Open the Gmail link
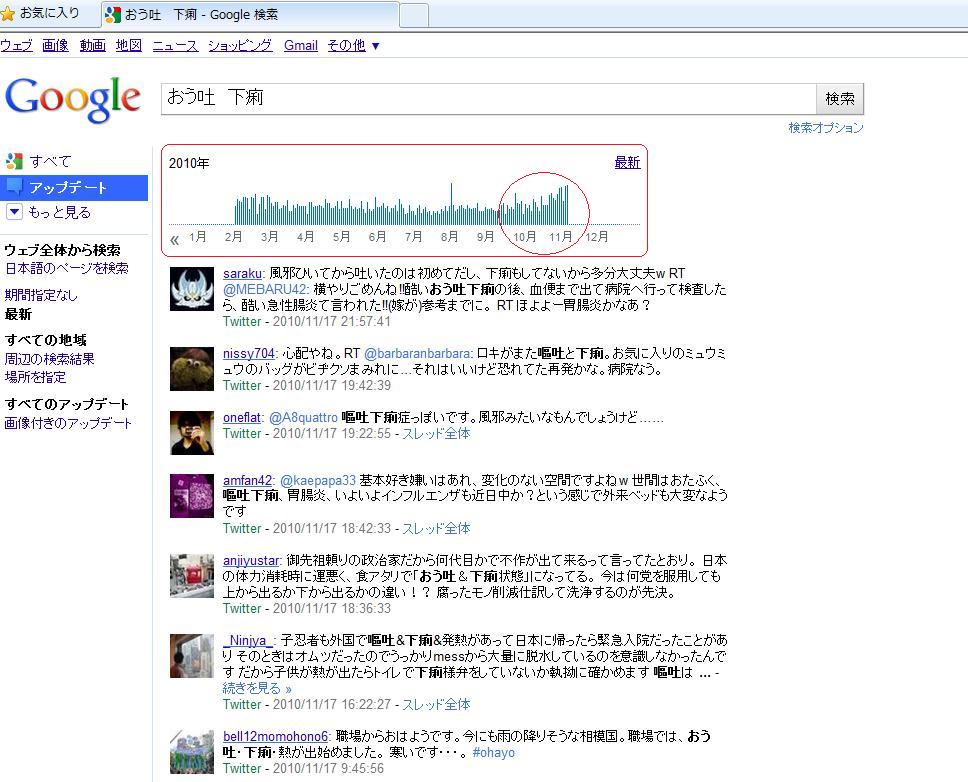 click(x=301, y=46)
